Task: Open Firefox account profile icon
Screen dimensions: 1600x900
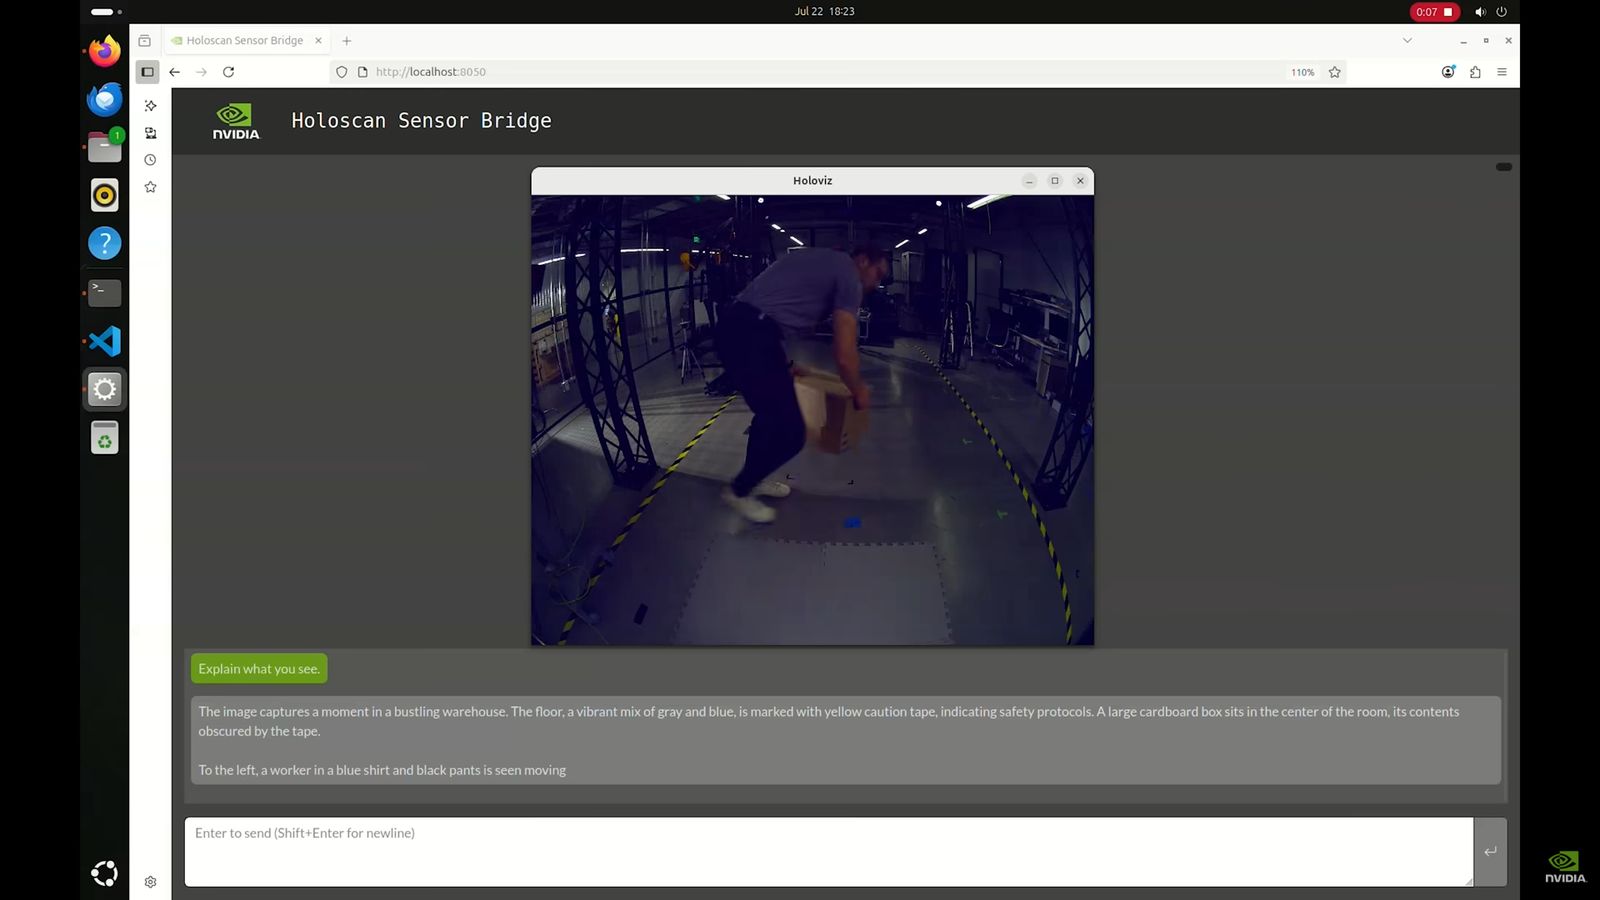Action: pyautogui.click(x=1448, y=72)
